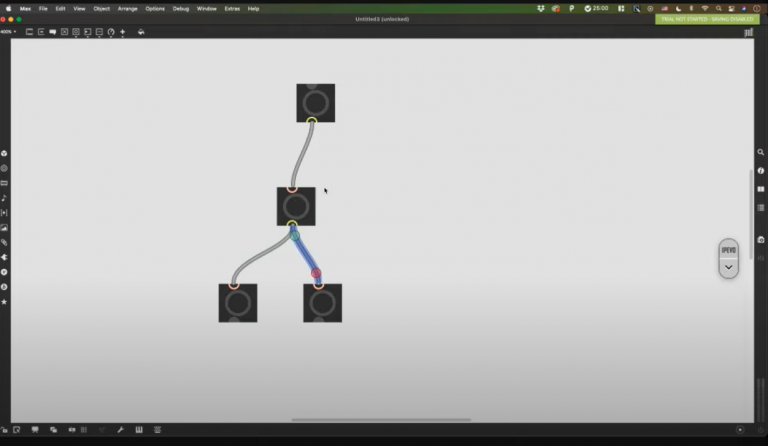The image size is (768, 446).
Task: Click the plus add dropdown in top toolbar
Action: (x=123, y=32)
